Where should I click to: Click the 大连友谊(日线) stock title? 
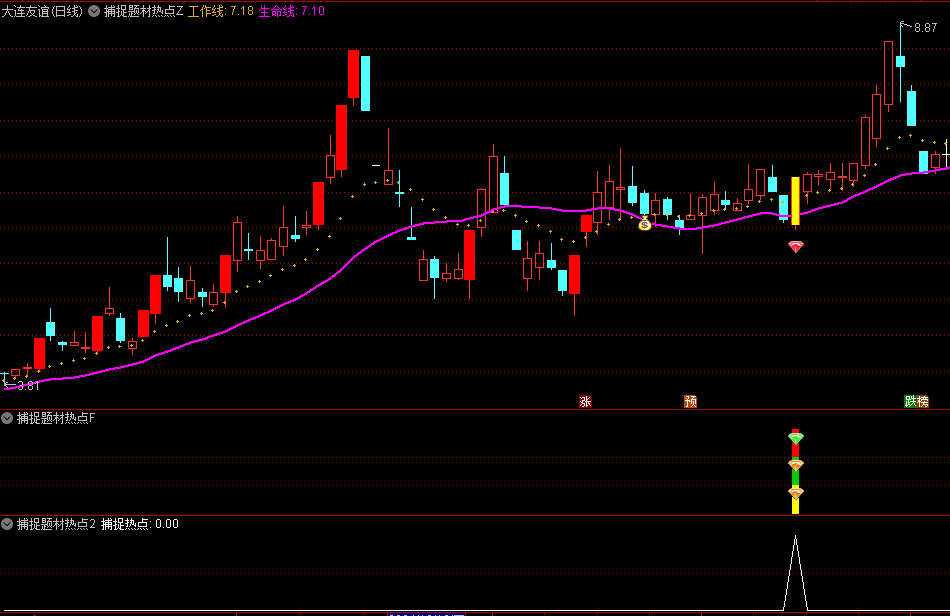[x=42, y=11]
